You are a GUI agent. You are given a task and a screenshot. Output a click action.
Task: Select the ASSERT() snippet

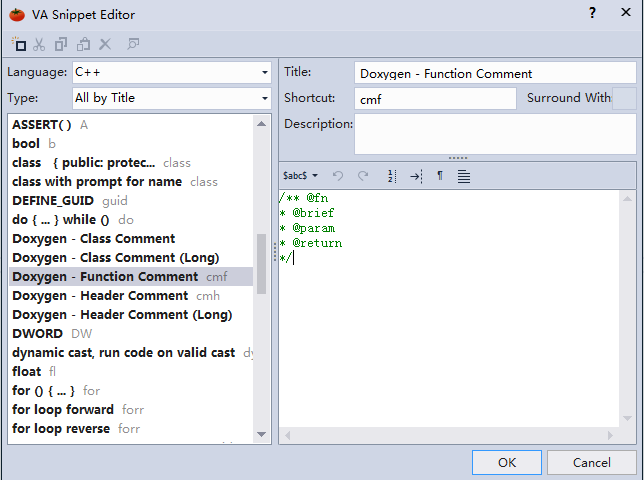[x=131, y=124]
